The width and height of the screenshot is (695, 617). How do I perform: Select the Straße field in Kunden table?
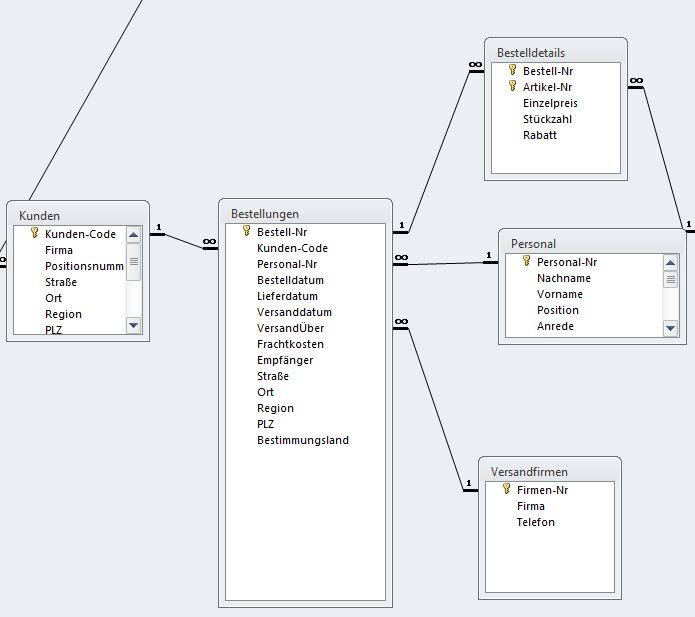pyautogui.click(x=61, y=282)
